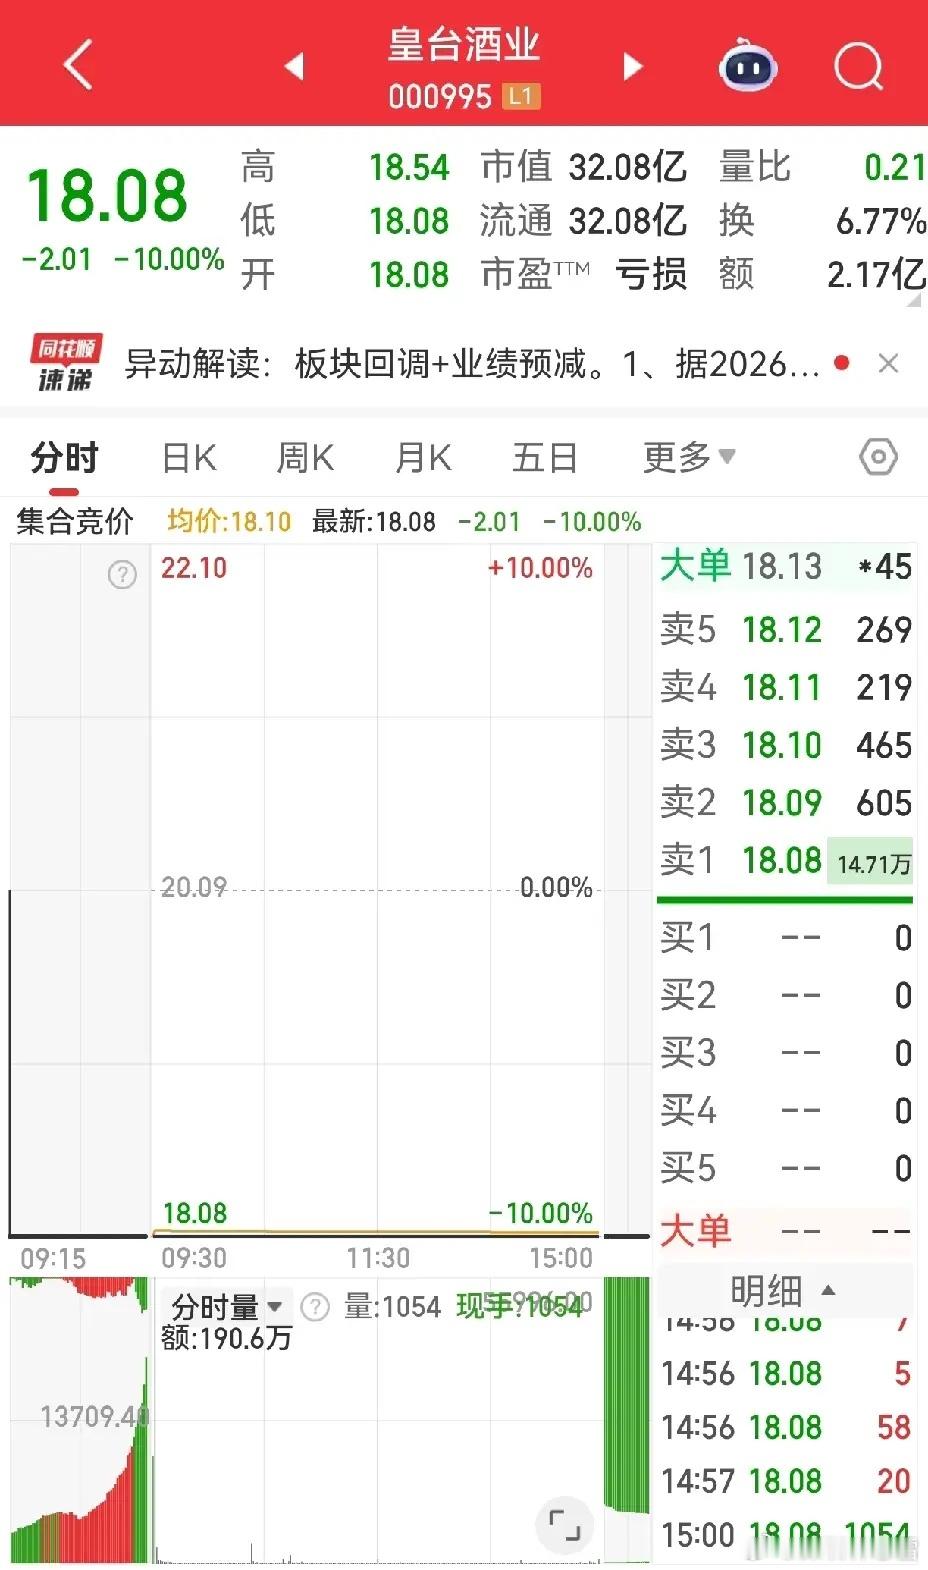Select the 买2 bid row
The height and width of the screenshot is (1570, 928).
(785, 995)
